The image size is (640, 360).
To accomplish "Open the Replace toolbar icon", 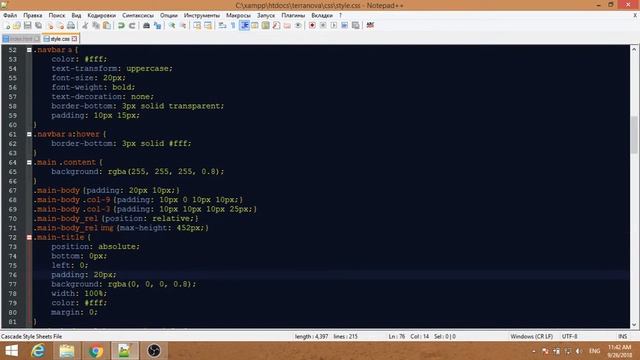I will [157, 26].
